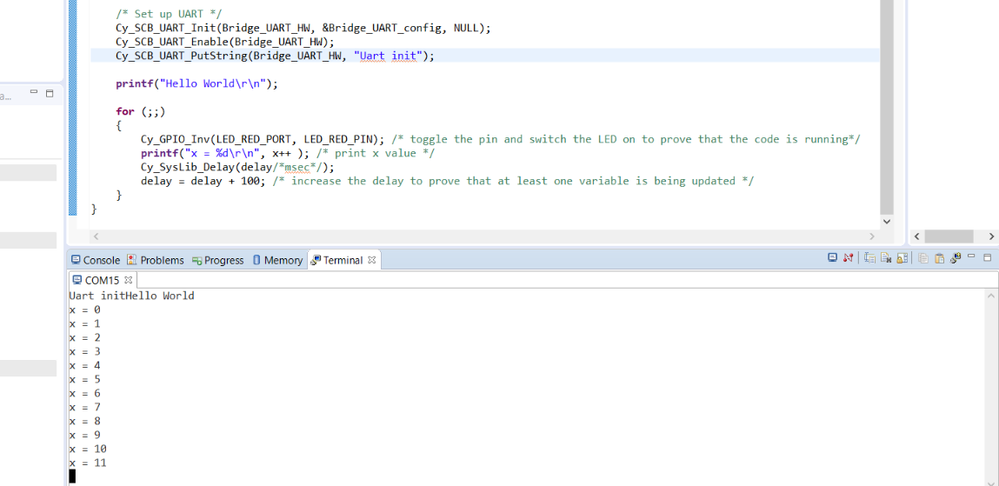This screenshot has width=999, height=486.
Task: Click the terminal cursor block
Action: pyautogui.click(x=73, y=476)
